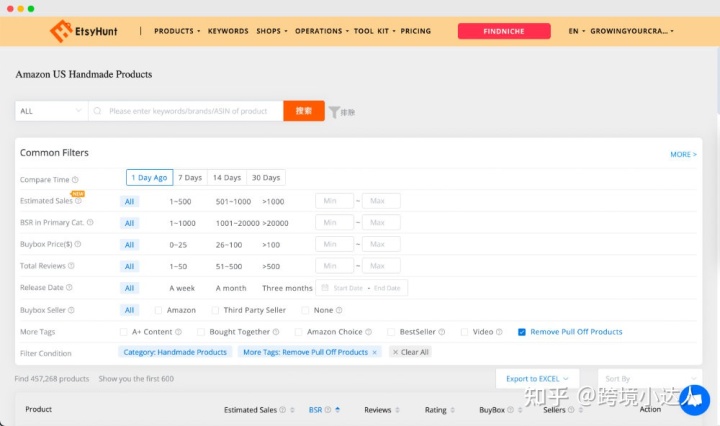The image size is (720, 426).
Task: Click the FINDNICHE button
Action: click(504, 31)
